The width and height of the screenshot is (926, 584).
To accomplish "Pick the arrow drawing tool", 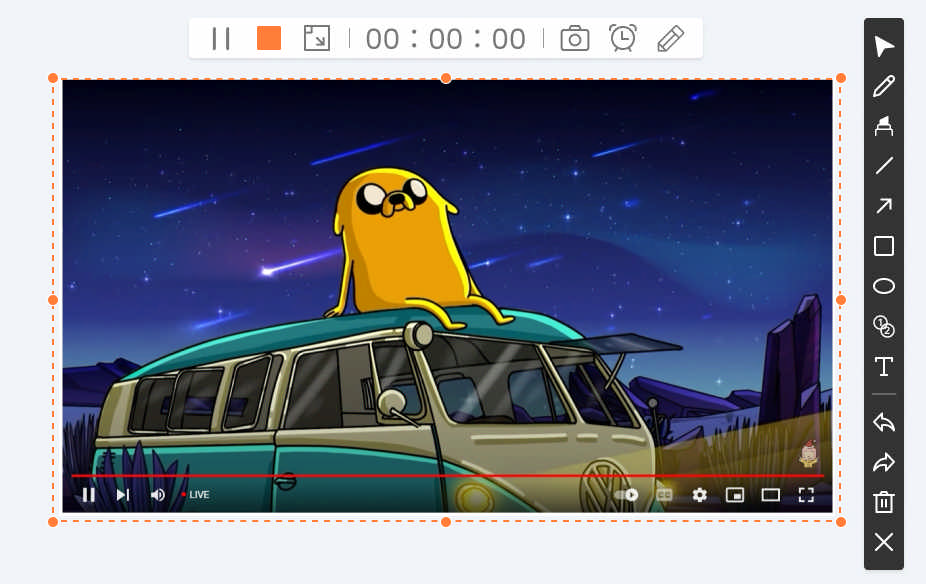I will 884,205.
